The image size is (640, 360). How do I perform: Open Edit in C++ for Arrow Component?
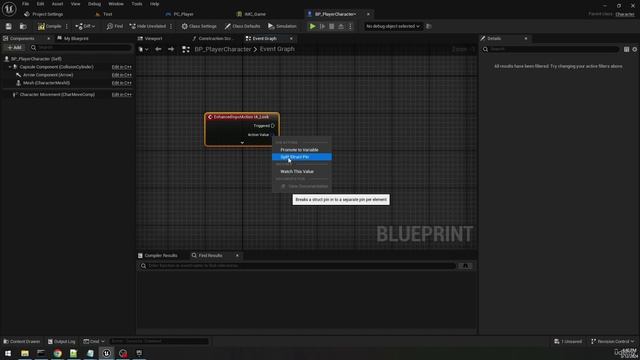pos(122,75)
